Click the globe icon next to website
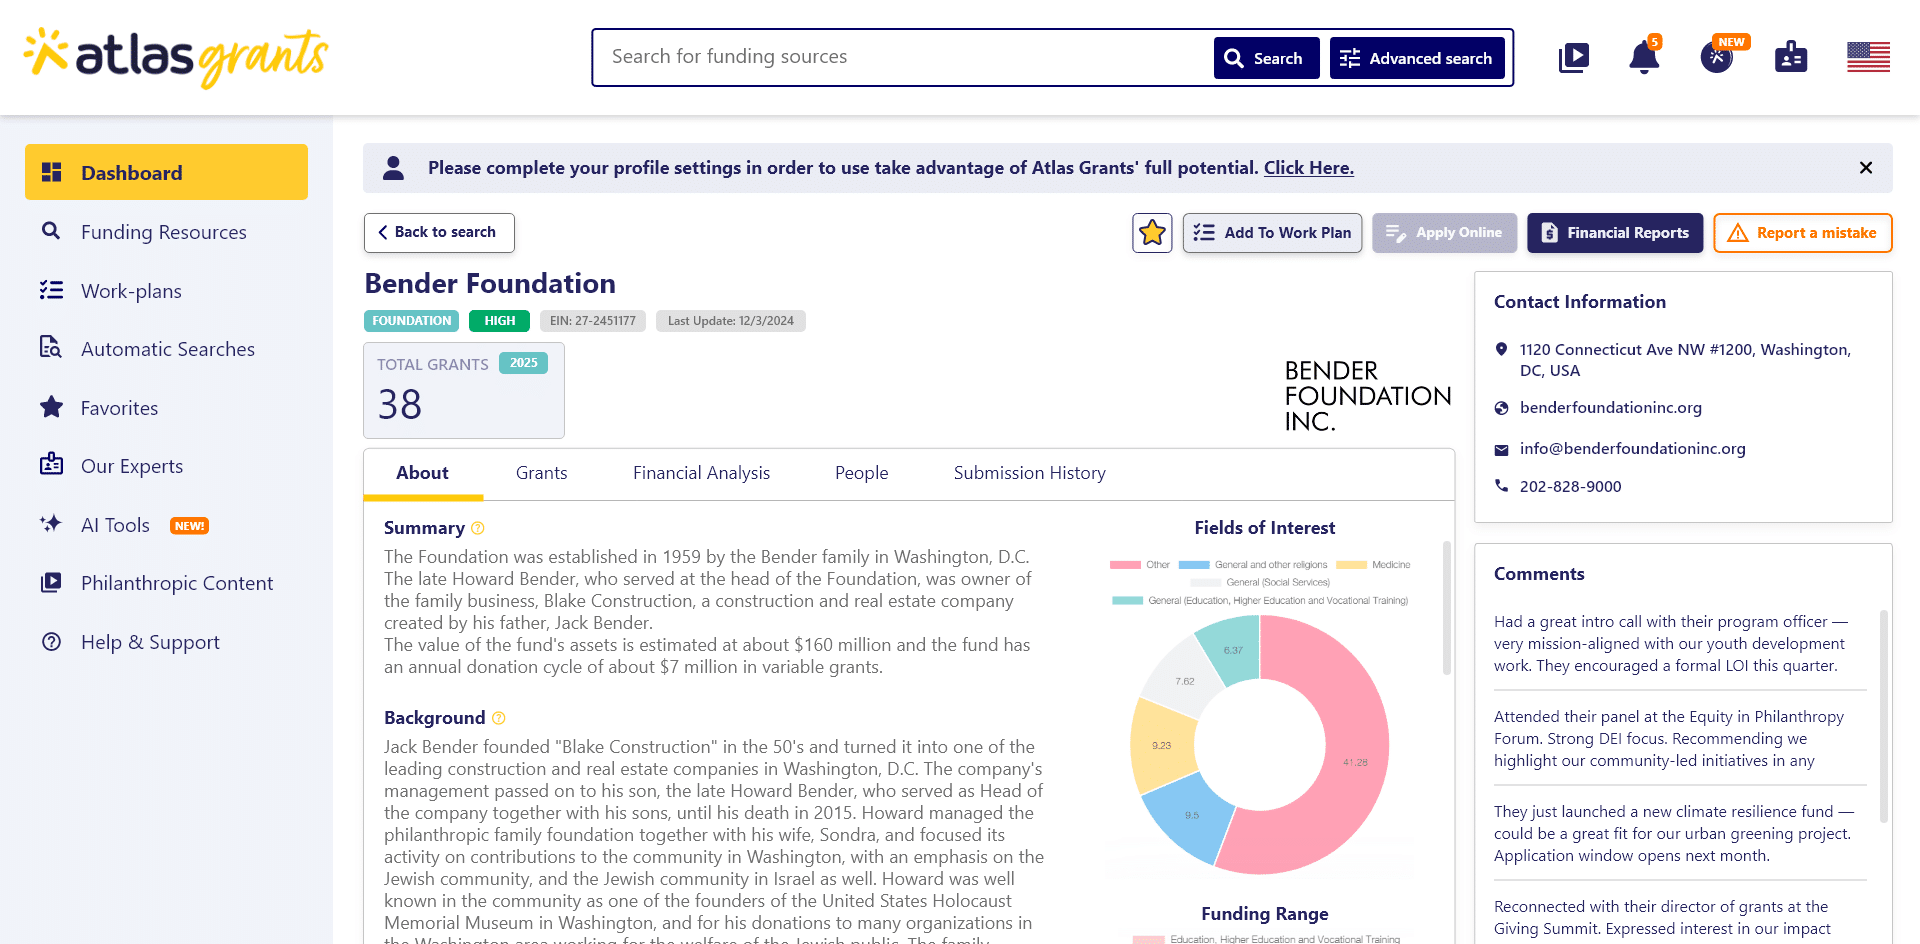1920x944 pixels. pos(1501,408)
